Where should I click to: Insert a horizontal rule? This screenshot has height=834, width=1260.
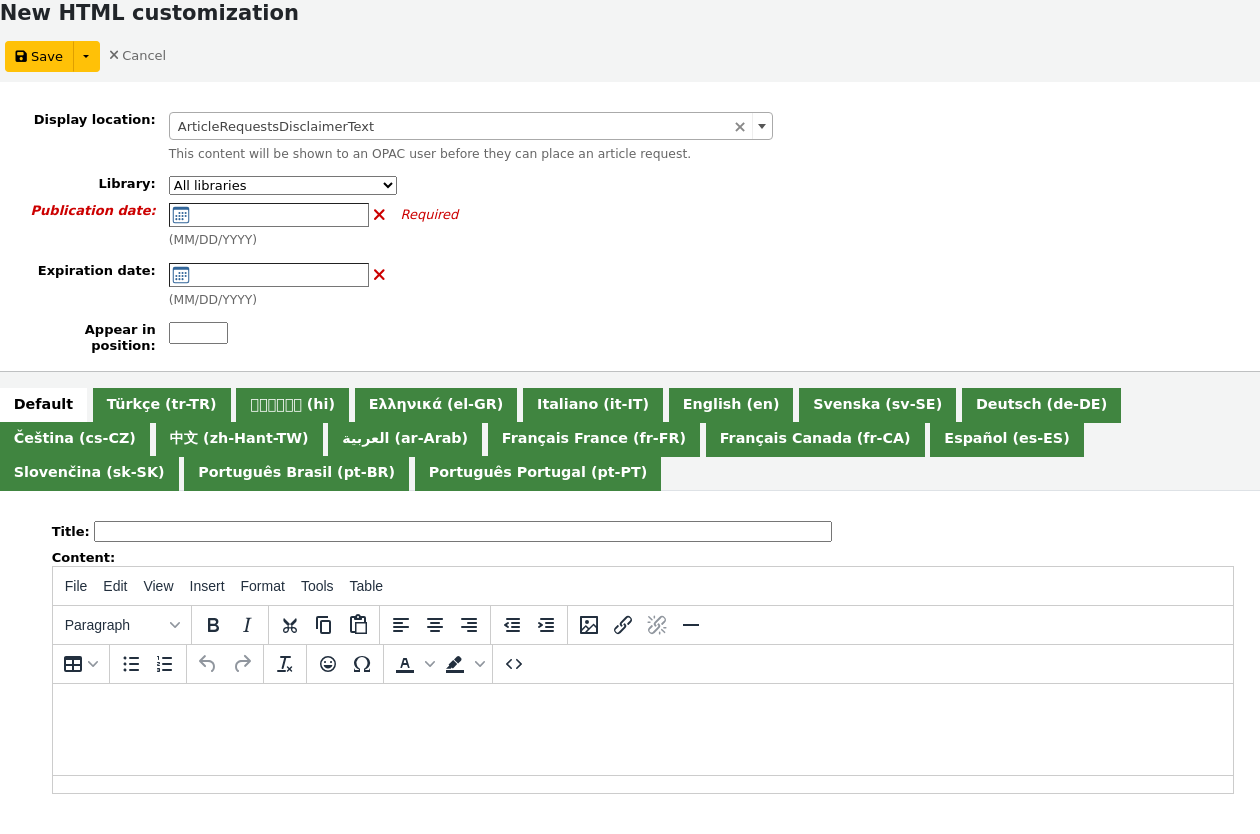pos(691,624)
